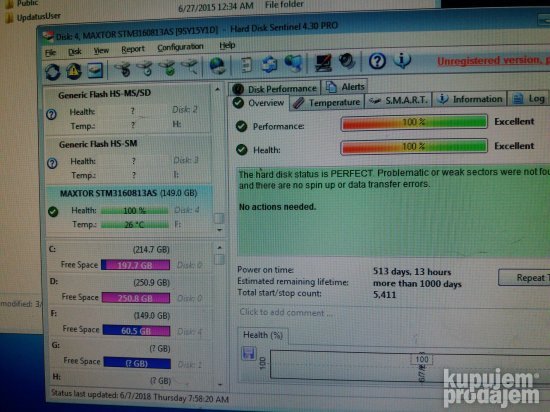Click the MAXTOR 26 °C temperature bar
This screenshot has height=412, width=550.
pyautogui.click(x=135, y=224)
